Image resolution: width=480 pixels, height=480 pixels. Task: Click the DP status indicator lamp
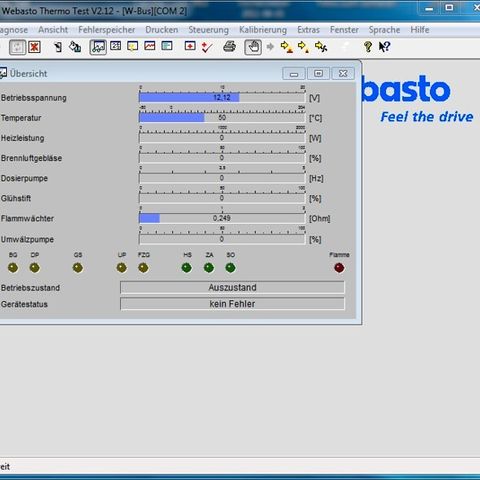(x=35, y=268)
